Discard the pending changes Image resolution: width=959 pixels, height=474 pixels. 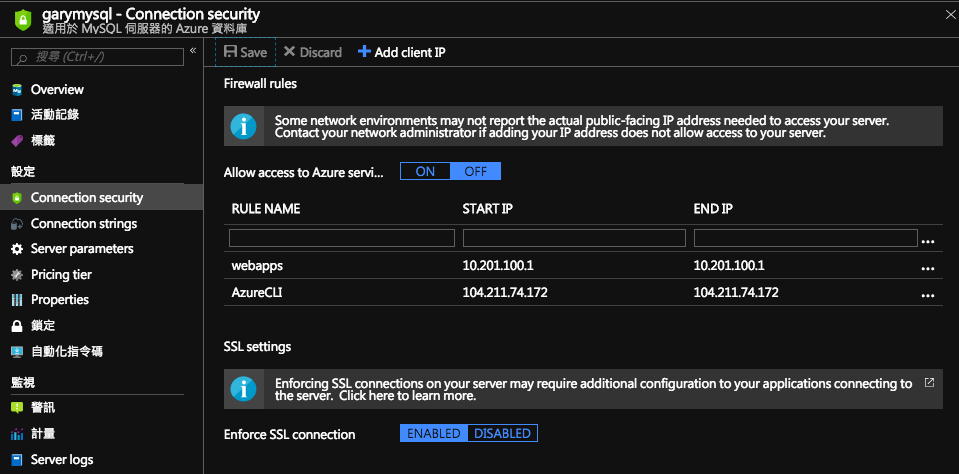[x=313, y=52]
